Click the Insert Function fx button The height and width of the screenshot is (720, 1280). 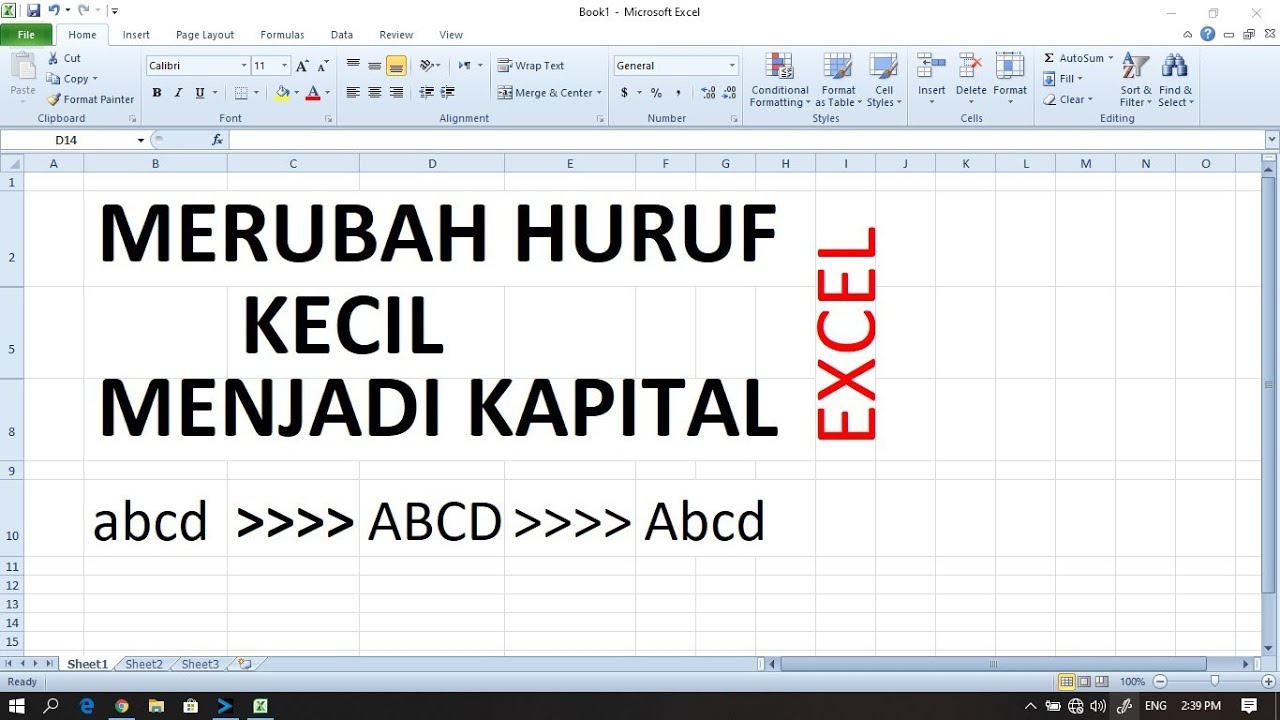point(217,140)
